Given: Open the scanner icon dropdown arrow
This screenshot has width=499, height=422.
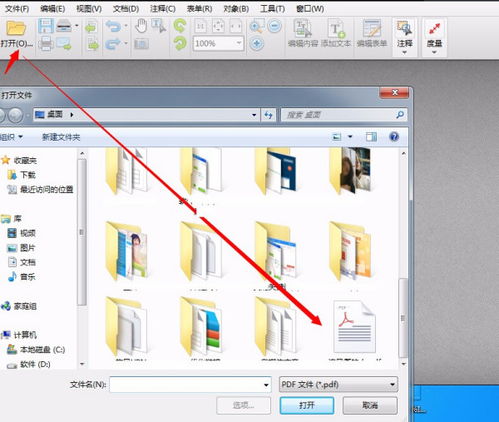Looking at the screenshot, I should tap(77, 26).
